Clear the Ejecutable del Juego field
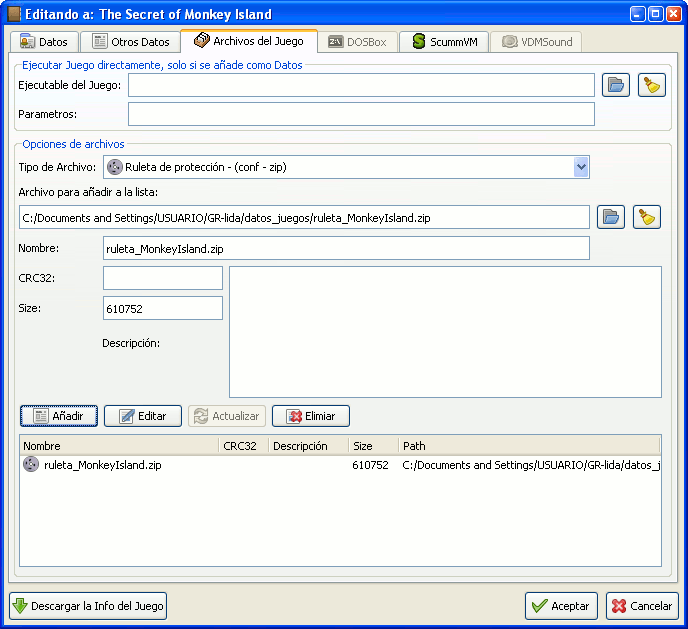688x629 pixels. pyautogui.click(x=652, y=85)
